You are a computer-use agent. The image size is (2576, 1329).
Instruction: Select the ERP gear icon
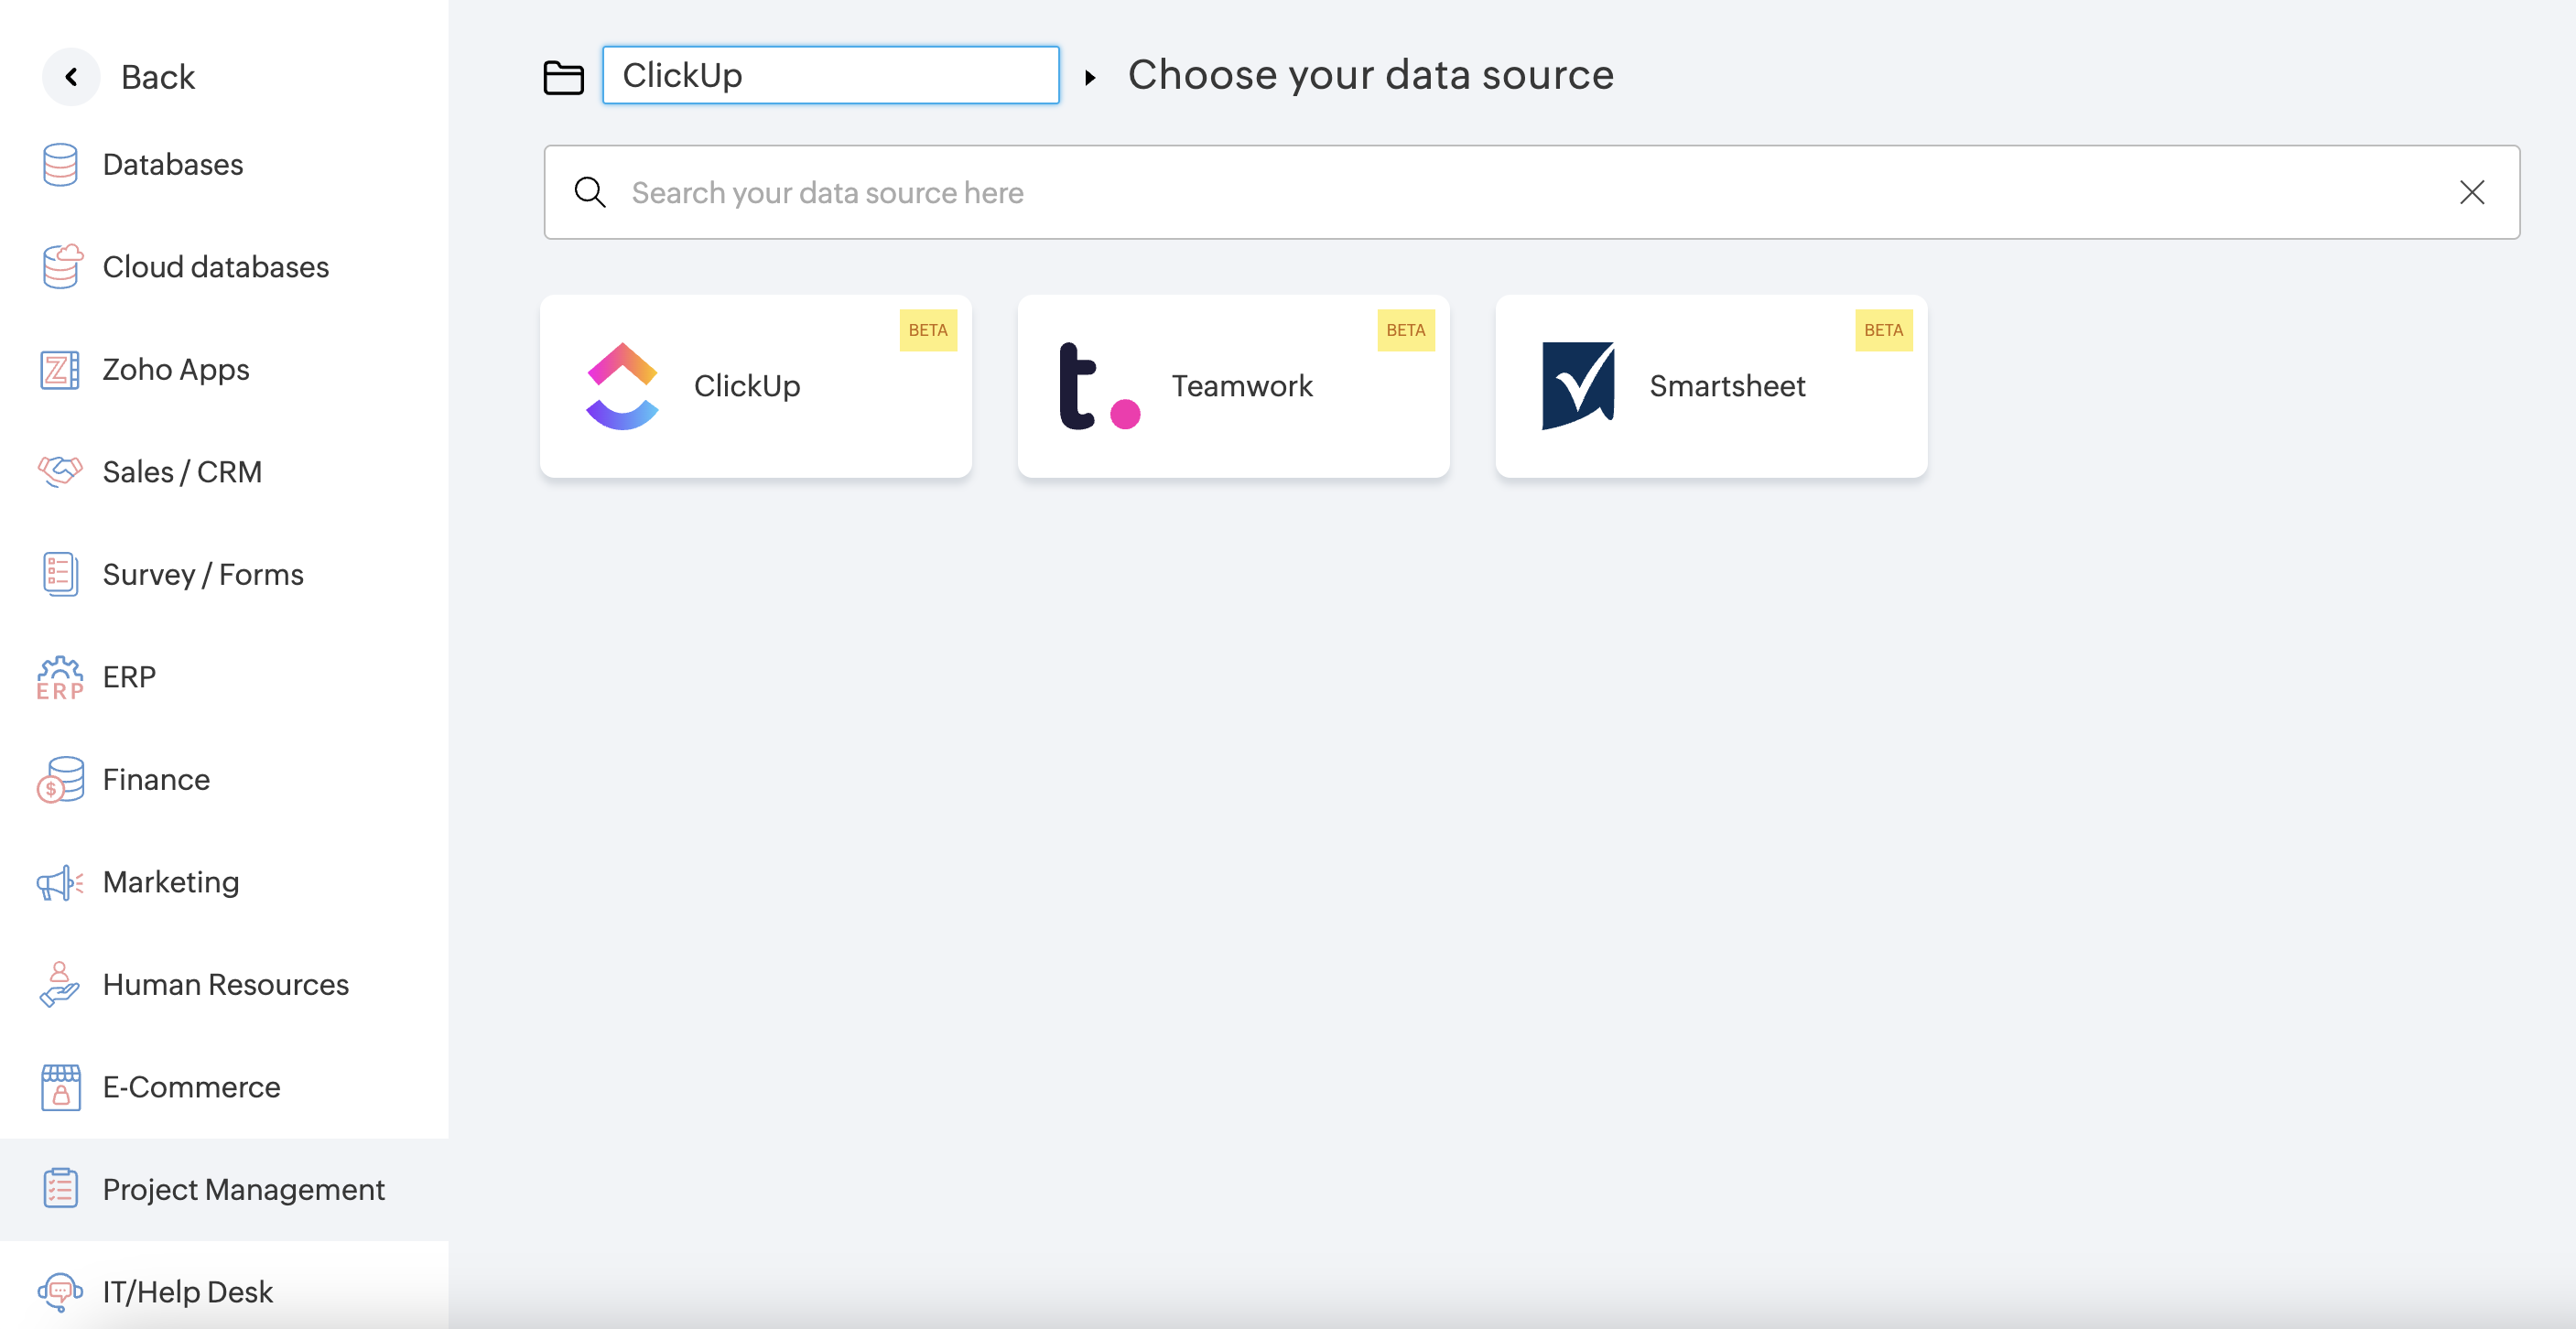tap(60, 677)
